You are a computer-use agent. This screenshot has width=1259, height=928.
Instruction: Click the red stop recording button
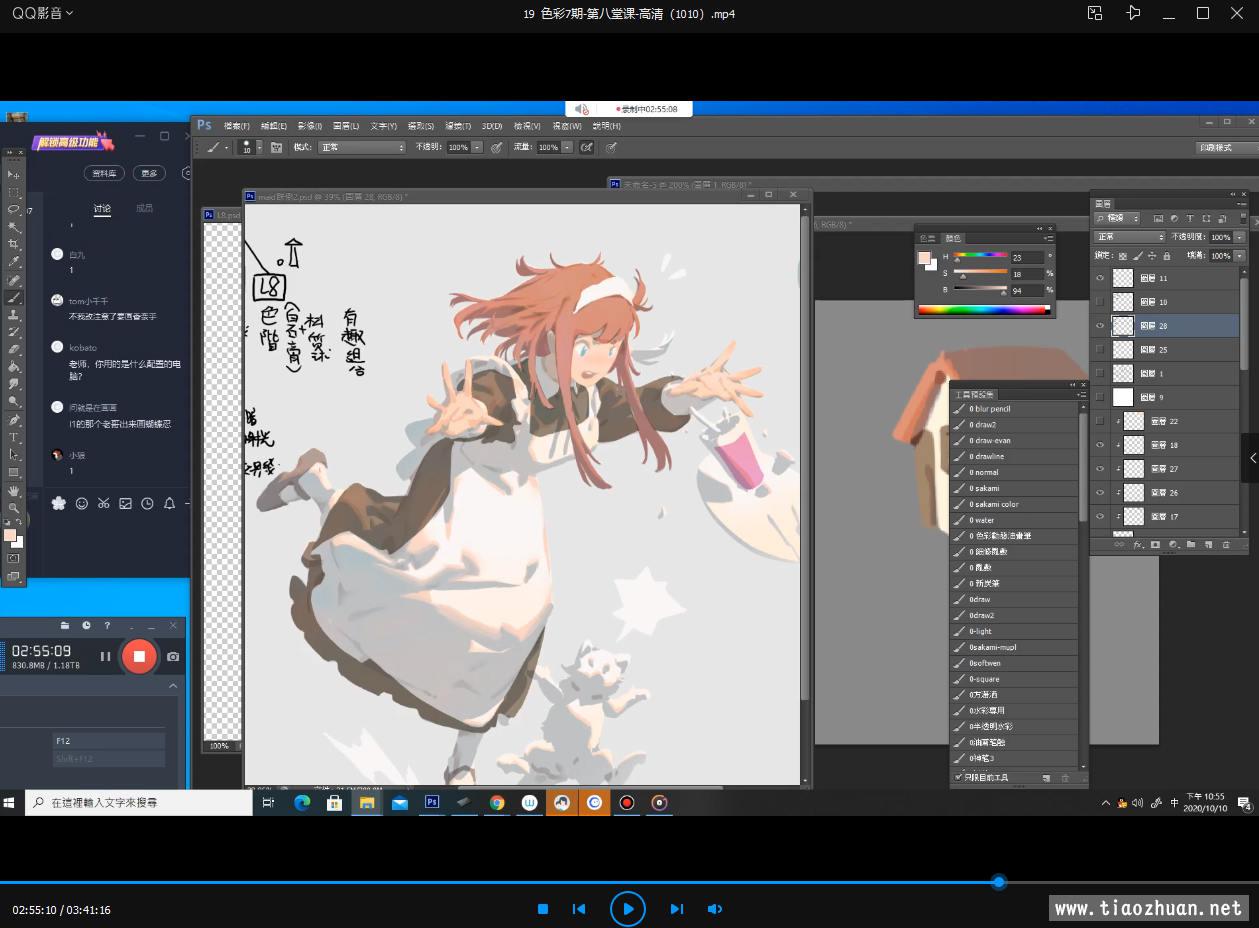tap(139, 656)
